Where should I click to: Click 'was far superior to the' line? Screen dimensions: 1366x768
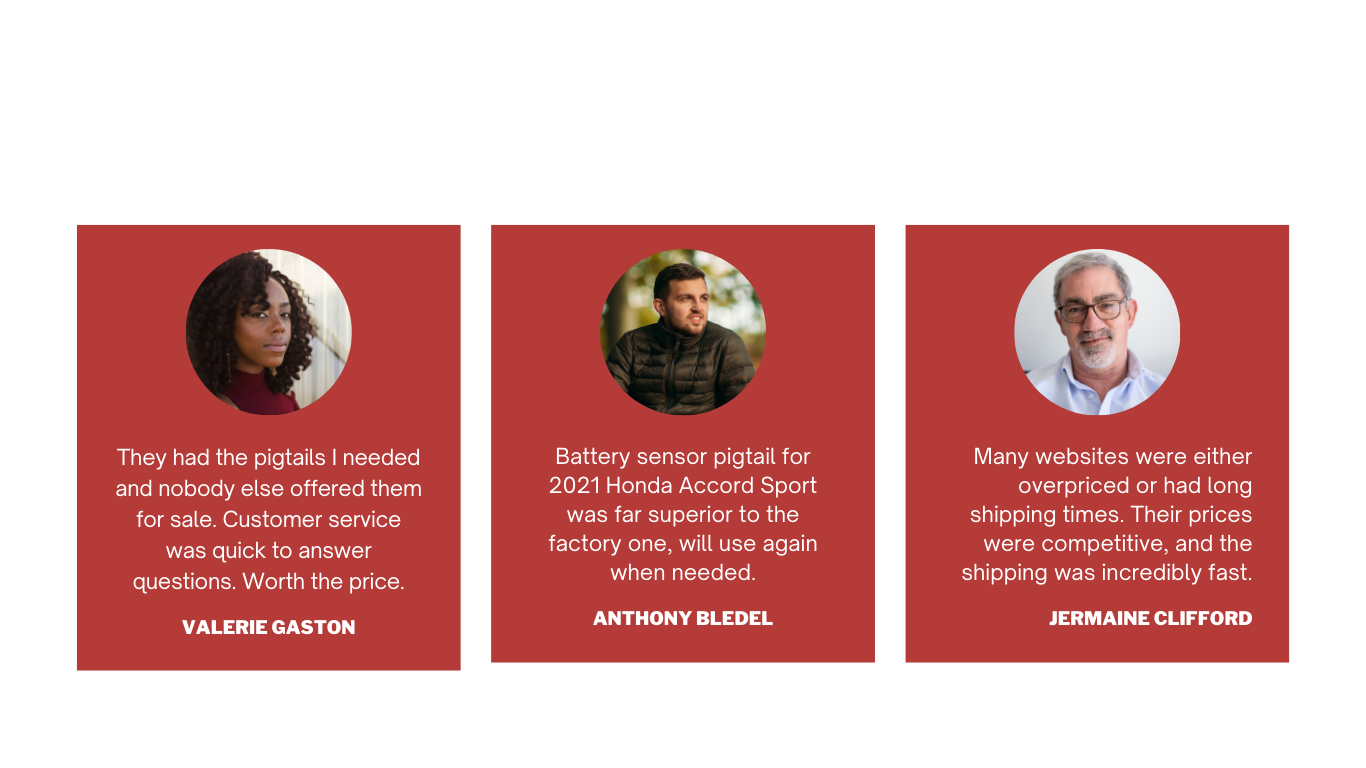[x=683, y=514]
